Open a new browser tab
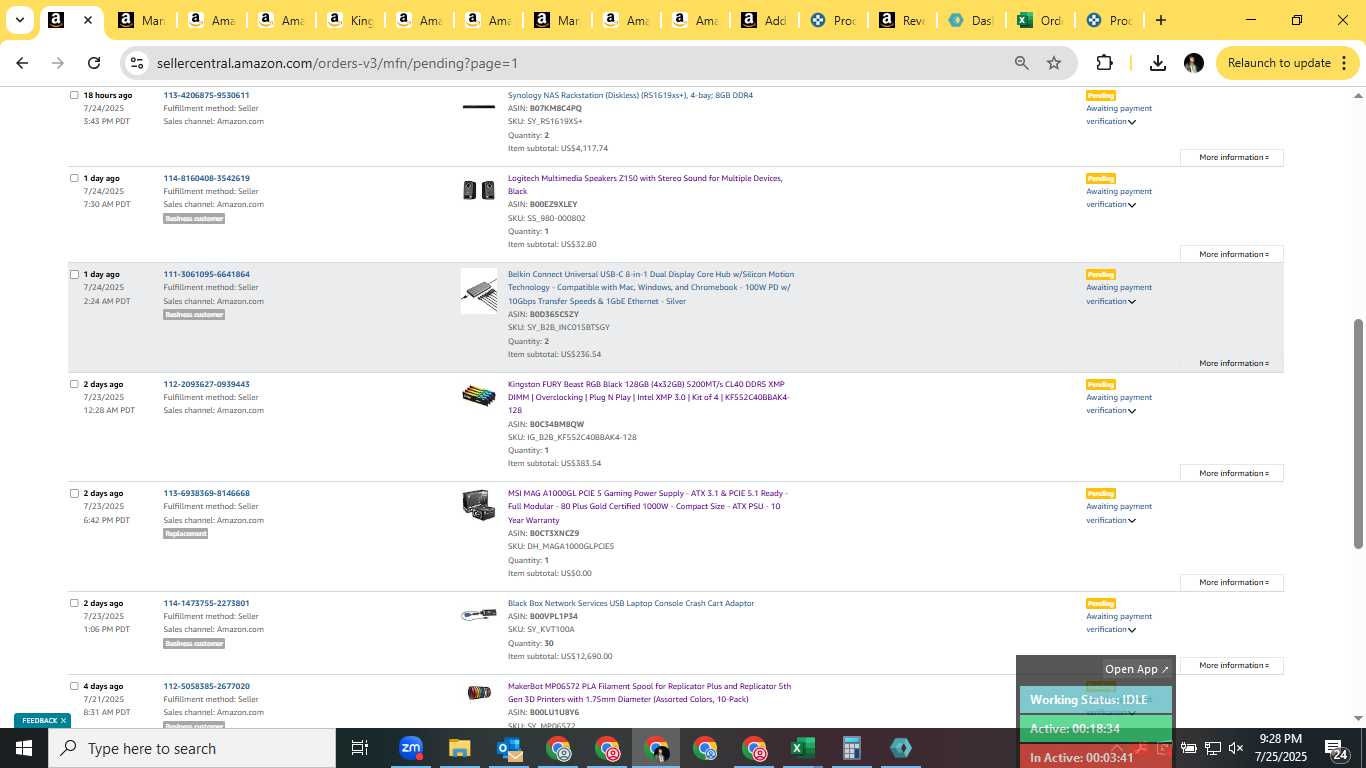Viewport: 1366px width, 768px height. pos(1160,20)
